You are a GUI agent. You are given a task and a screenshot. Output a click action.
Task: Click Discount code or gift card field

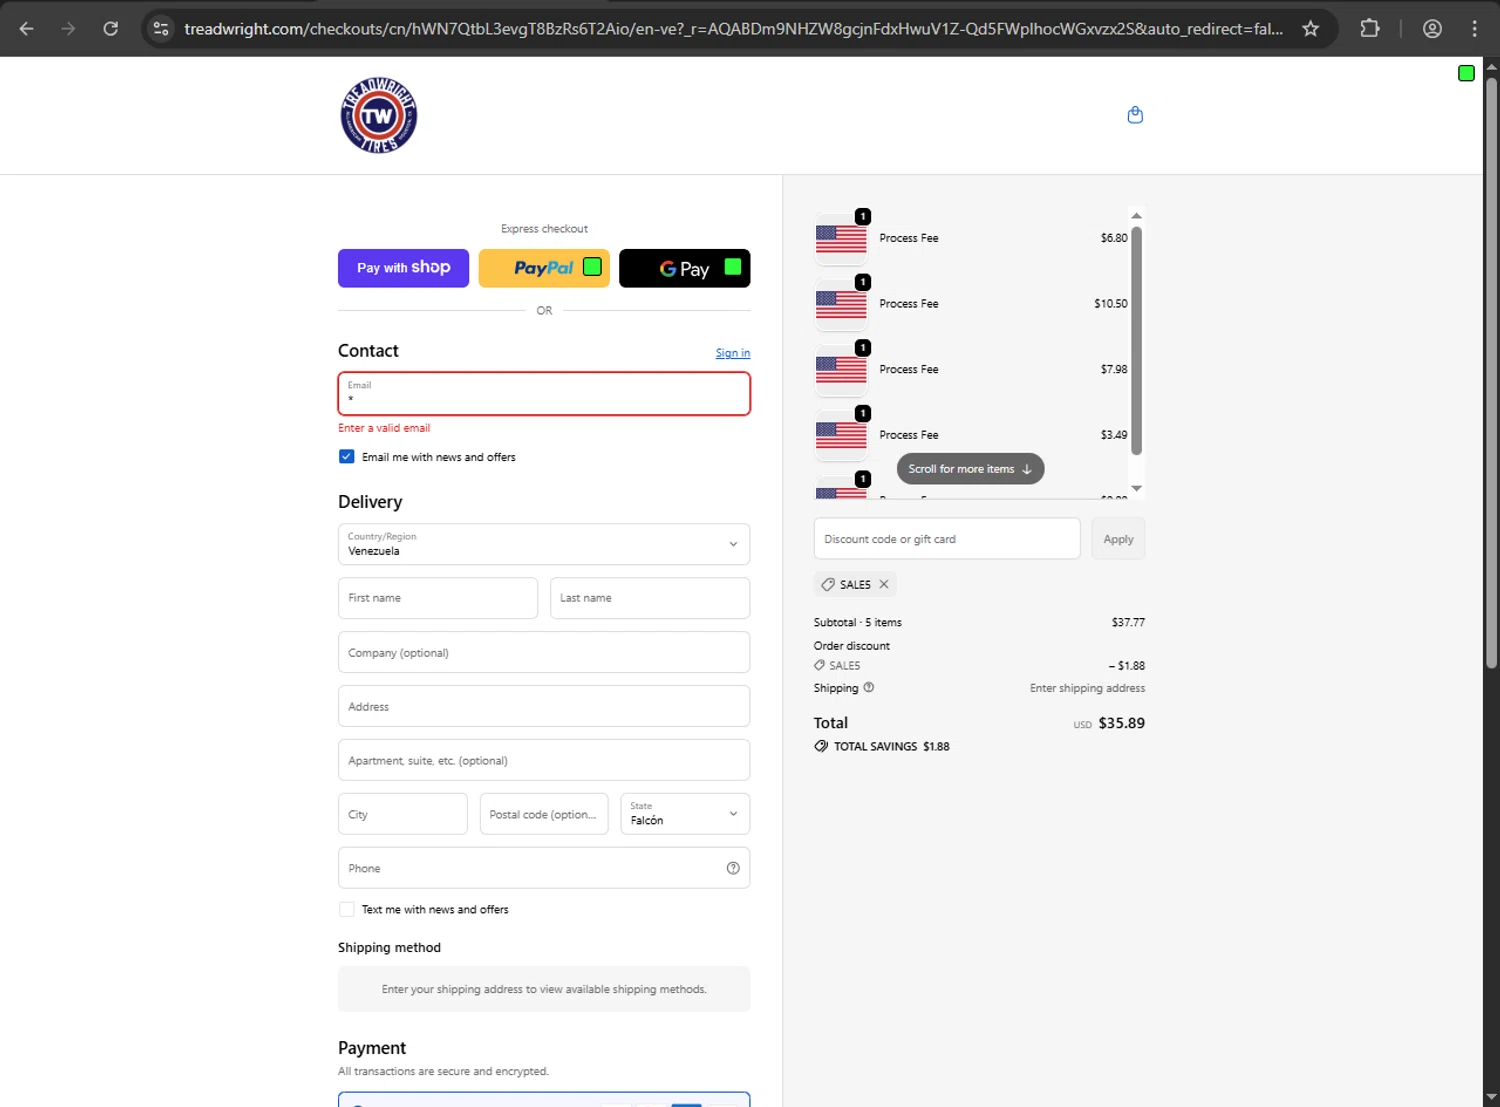tap(947, 539)
